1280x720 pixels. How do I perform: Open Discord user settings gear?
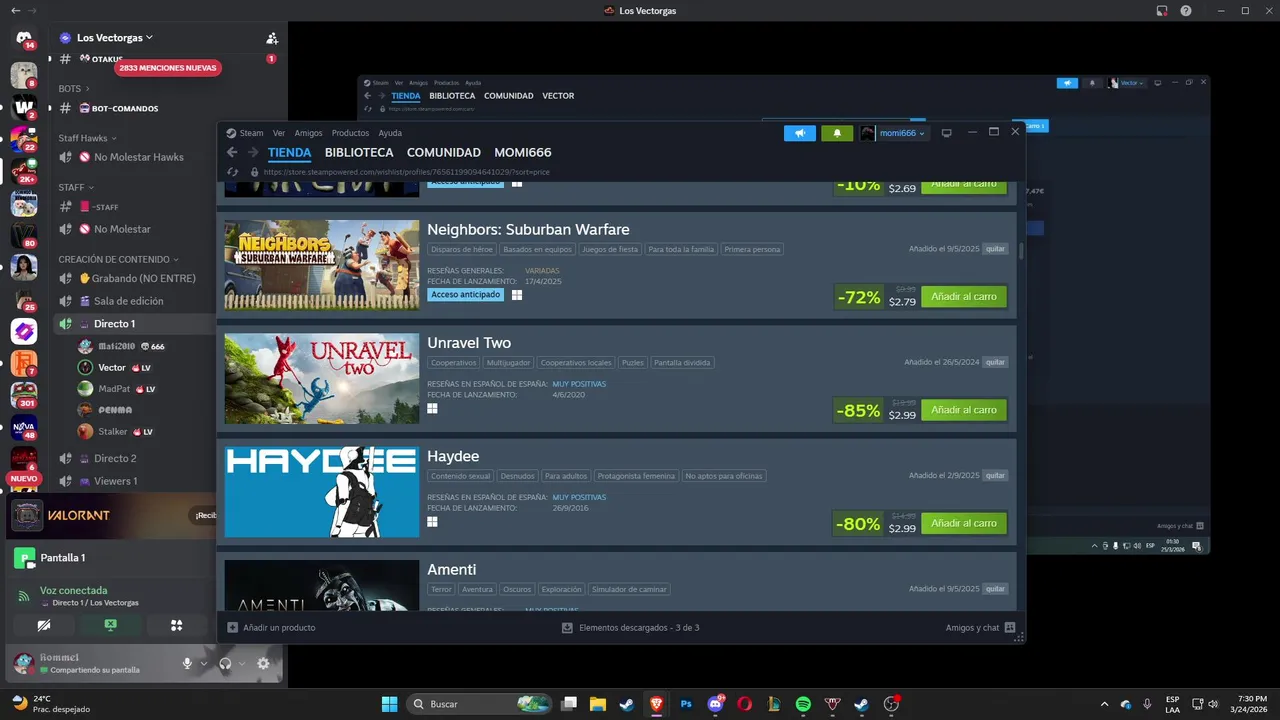click(x=263, y=663)
